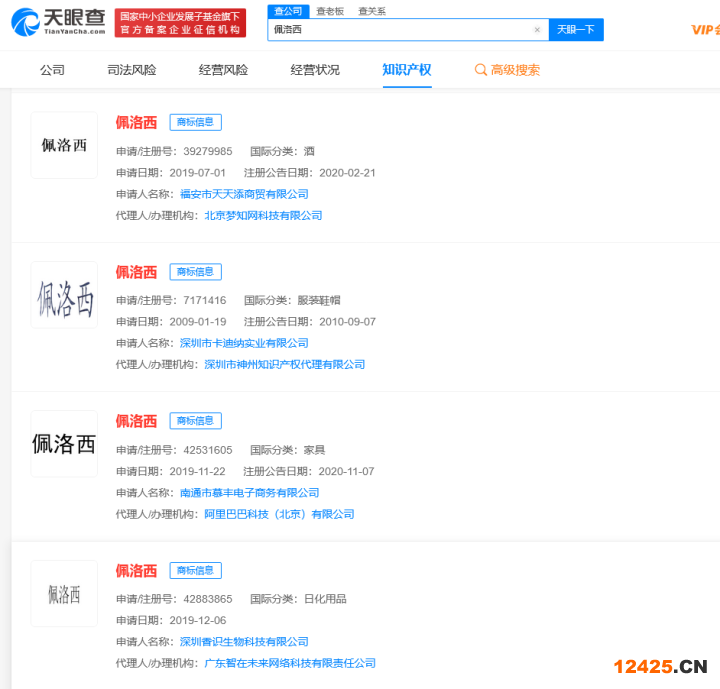Image resolution: width=720 pixels, height=689 pixels.
Task: Click the red government-fund banner badge
Action: (x=180, y=23)
